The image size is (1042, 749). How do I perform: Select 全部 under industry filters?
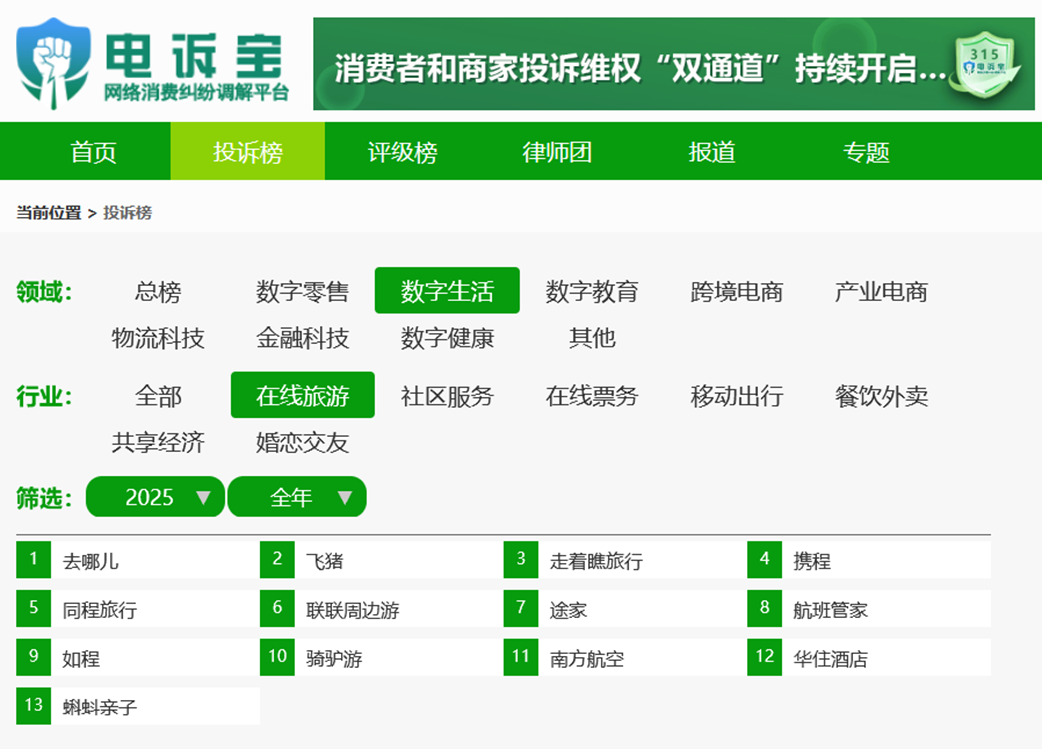pos(160,396)
